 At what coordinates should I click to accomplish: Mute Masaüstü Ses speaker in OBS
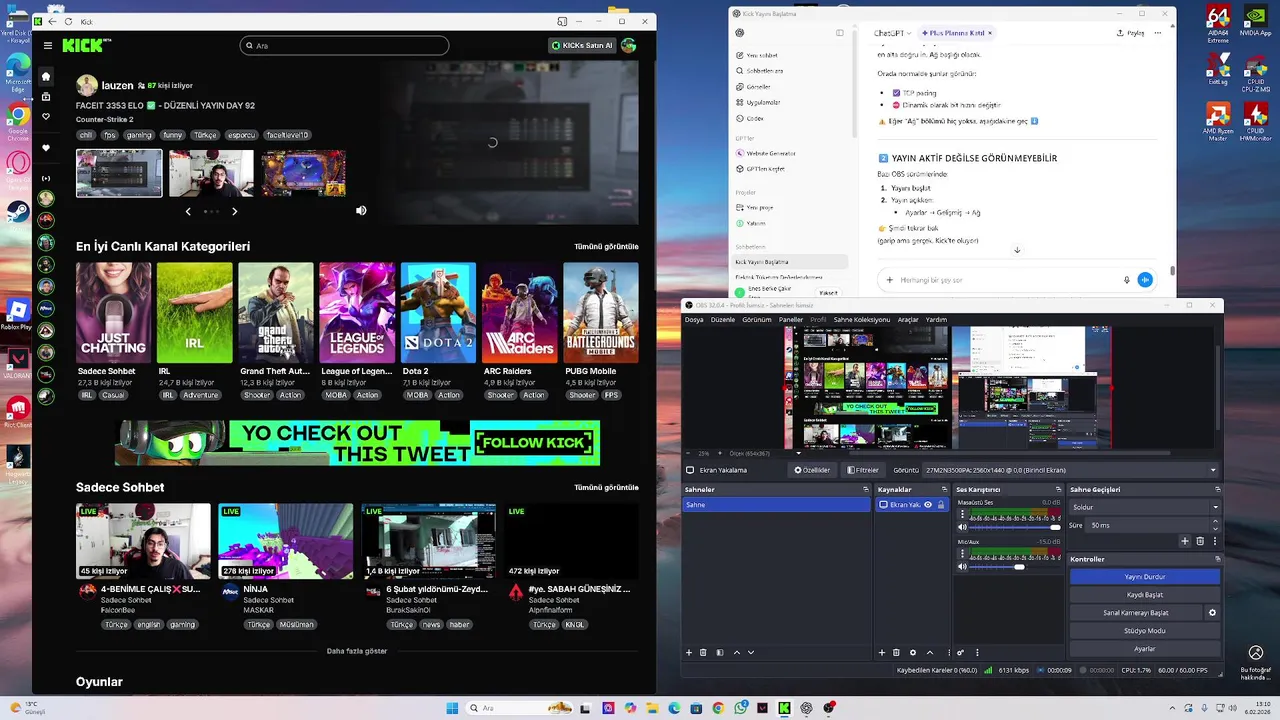coord(963,527)
